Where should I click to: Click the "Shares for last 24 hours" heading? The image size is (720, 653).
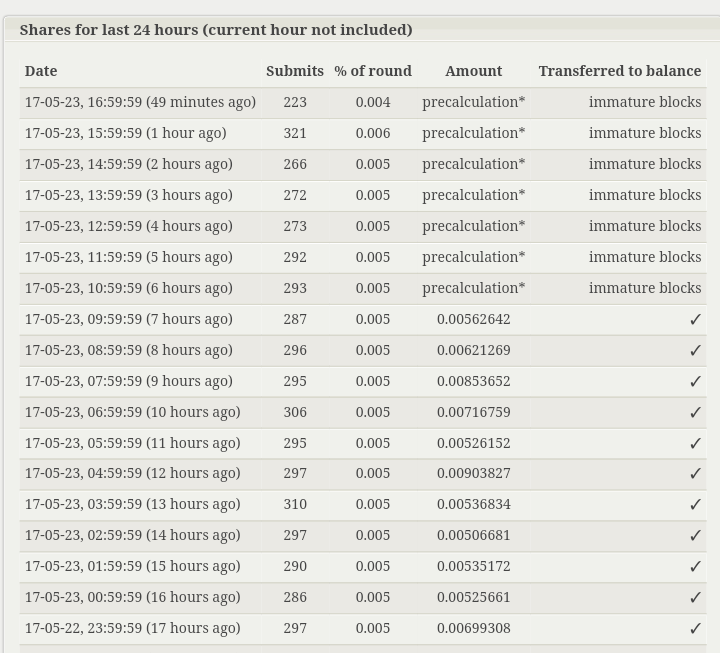[216, 30]
